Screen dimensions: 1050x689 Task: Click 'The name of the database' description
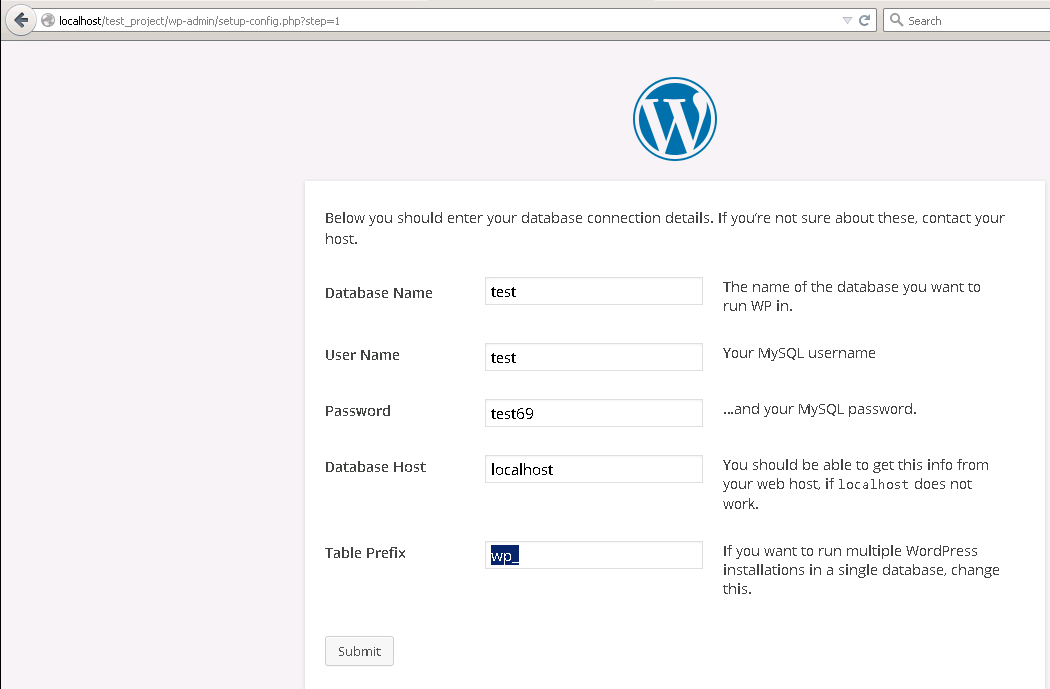tap(852, 296)
